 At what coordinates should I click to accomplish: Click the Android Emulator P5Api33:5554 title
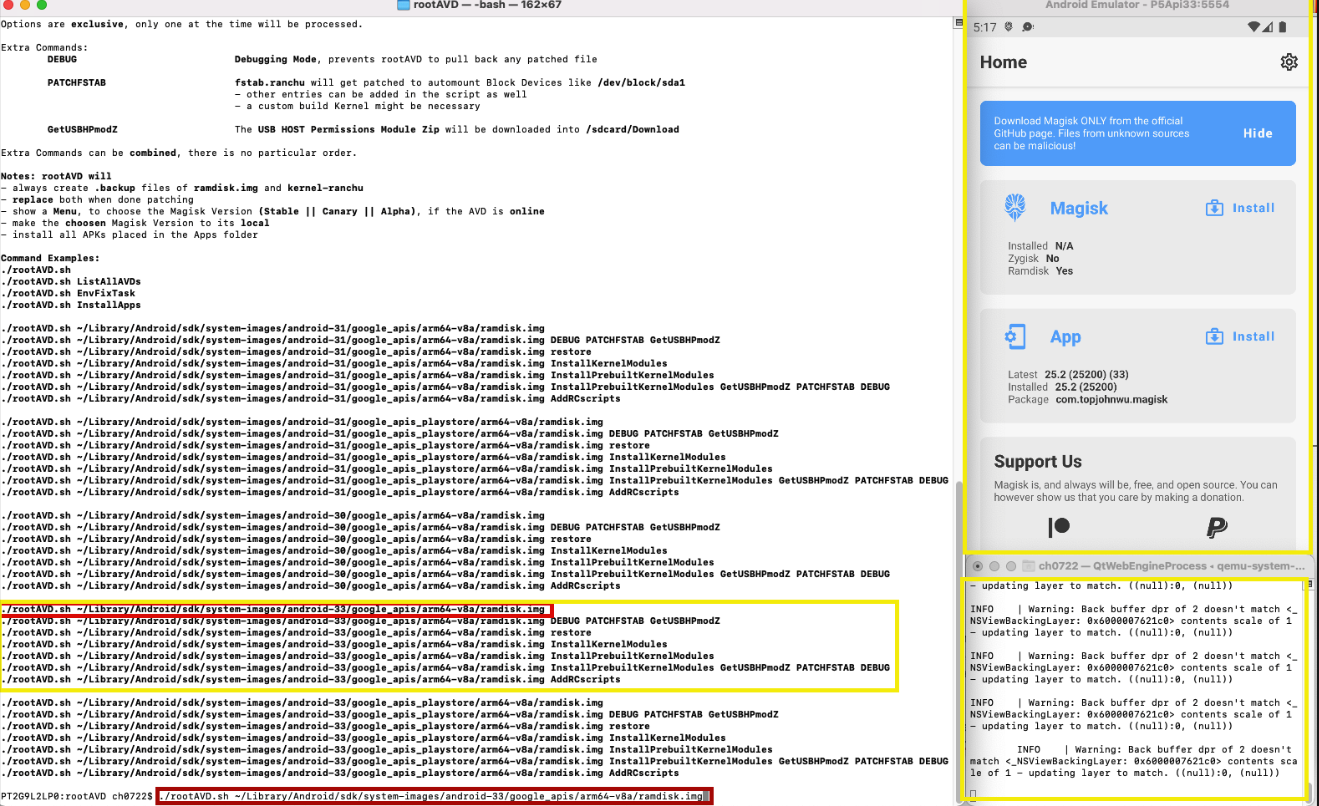(1136, 5)
